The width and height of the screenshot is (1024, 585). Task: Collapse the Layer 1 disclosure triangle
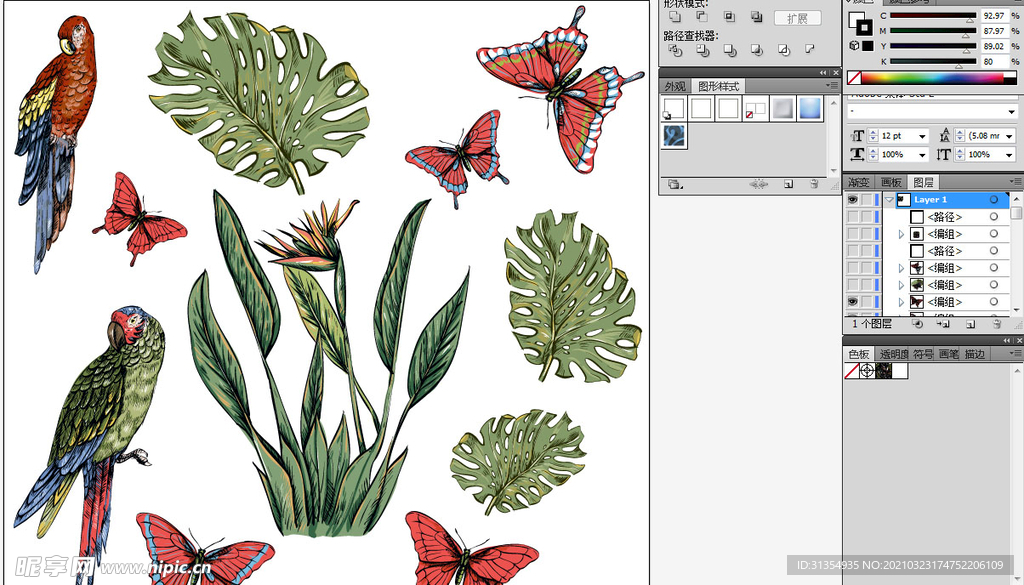(x=888, y=200)
